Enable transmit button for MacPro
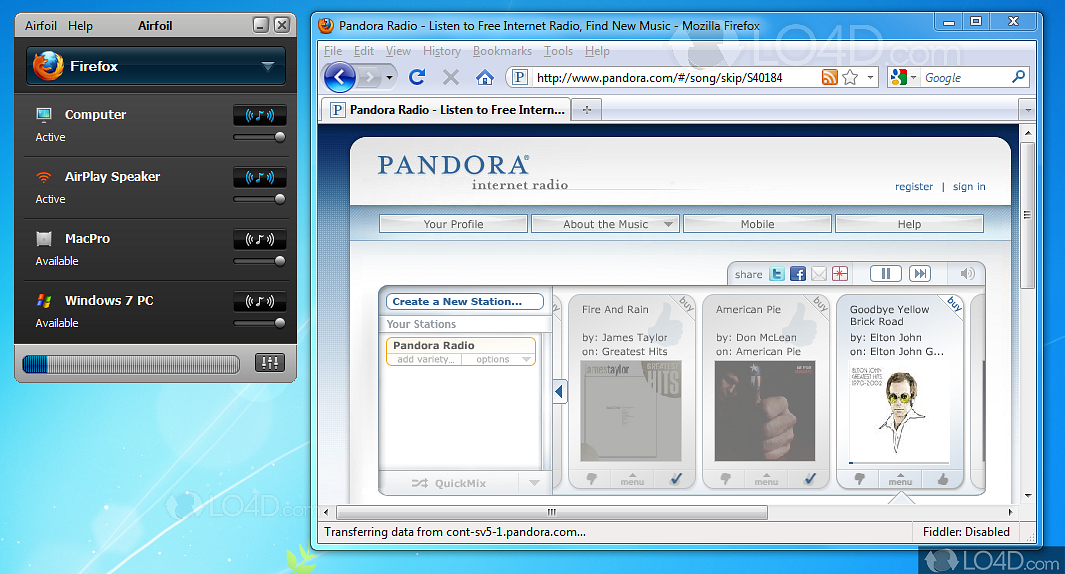This screenshot has height=574, width=1065. tap(259, 239)
